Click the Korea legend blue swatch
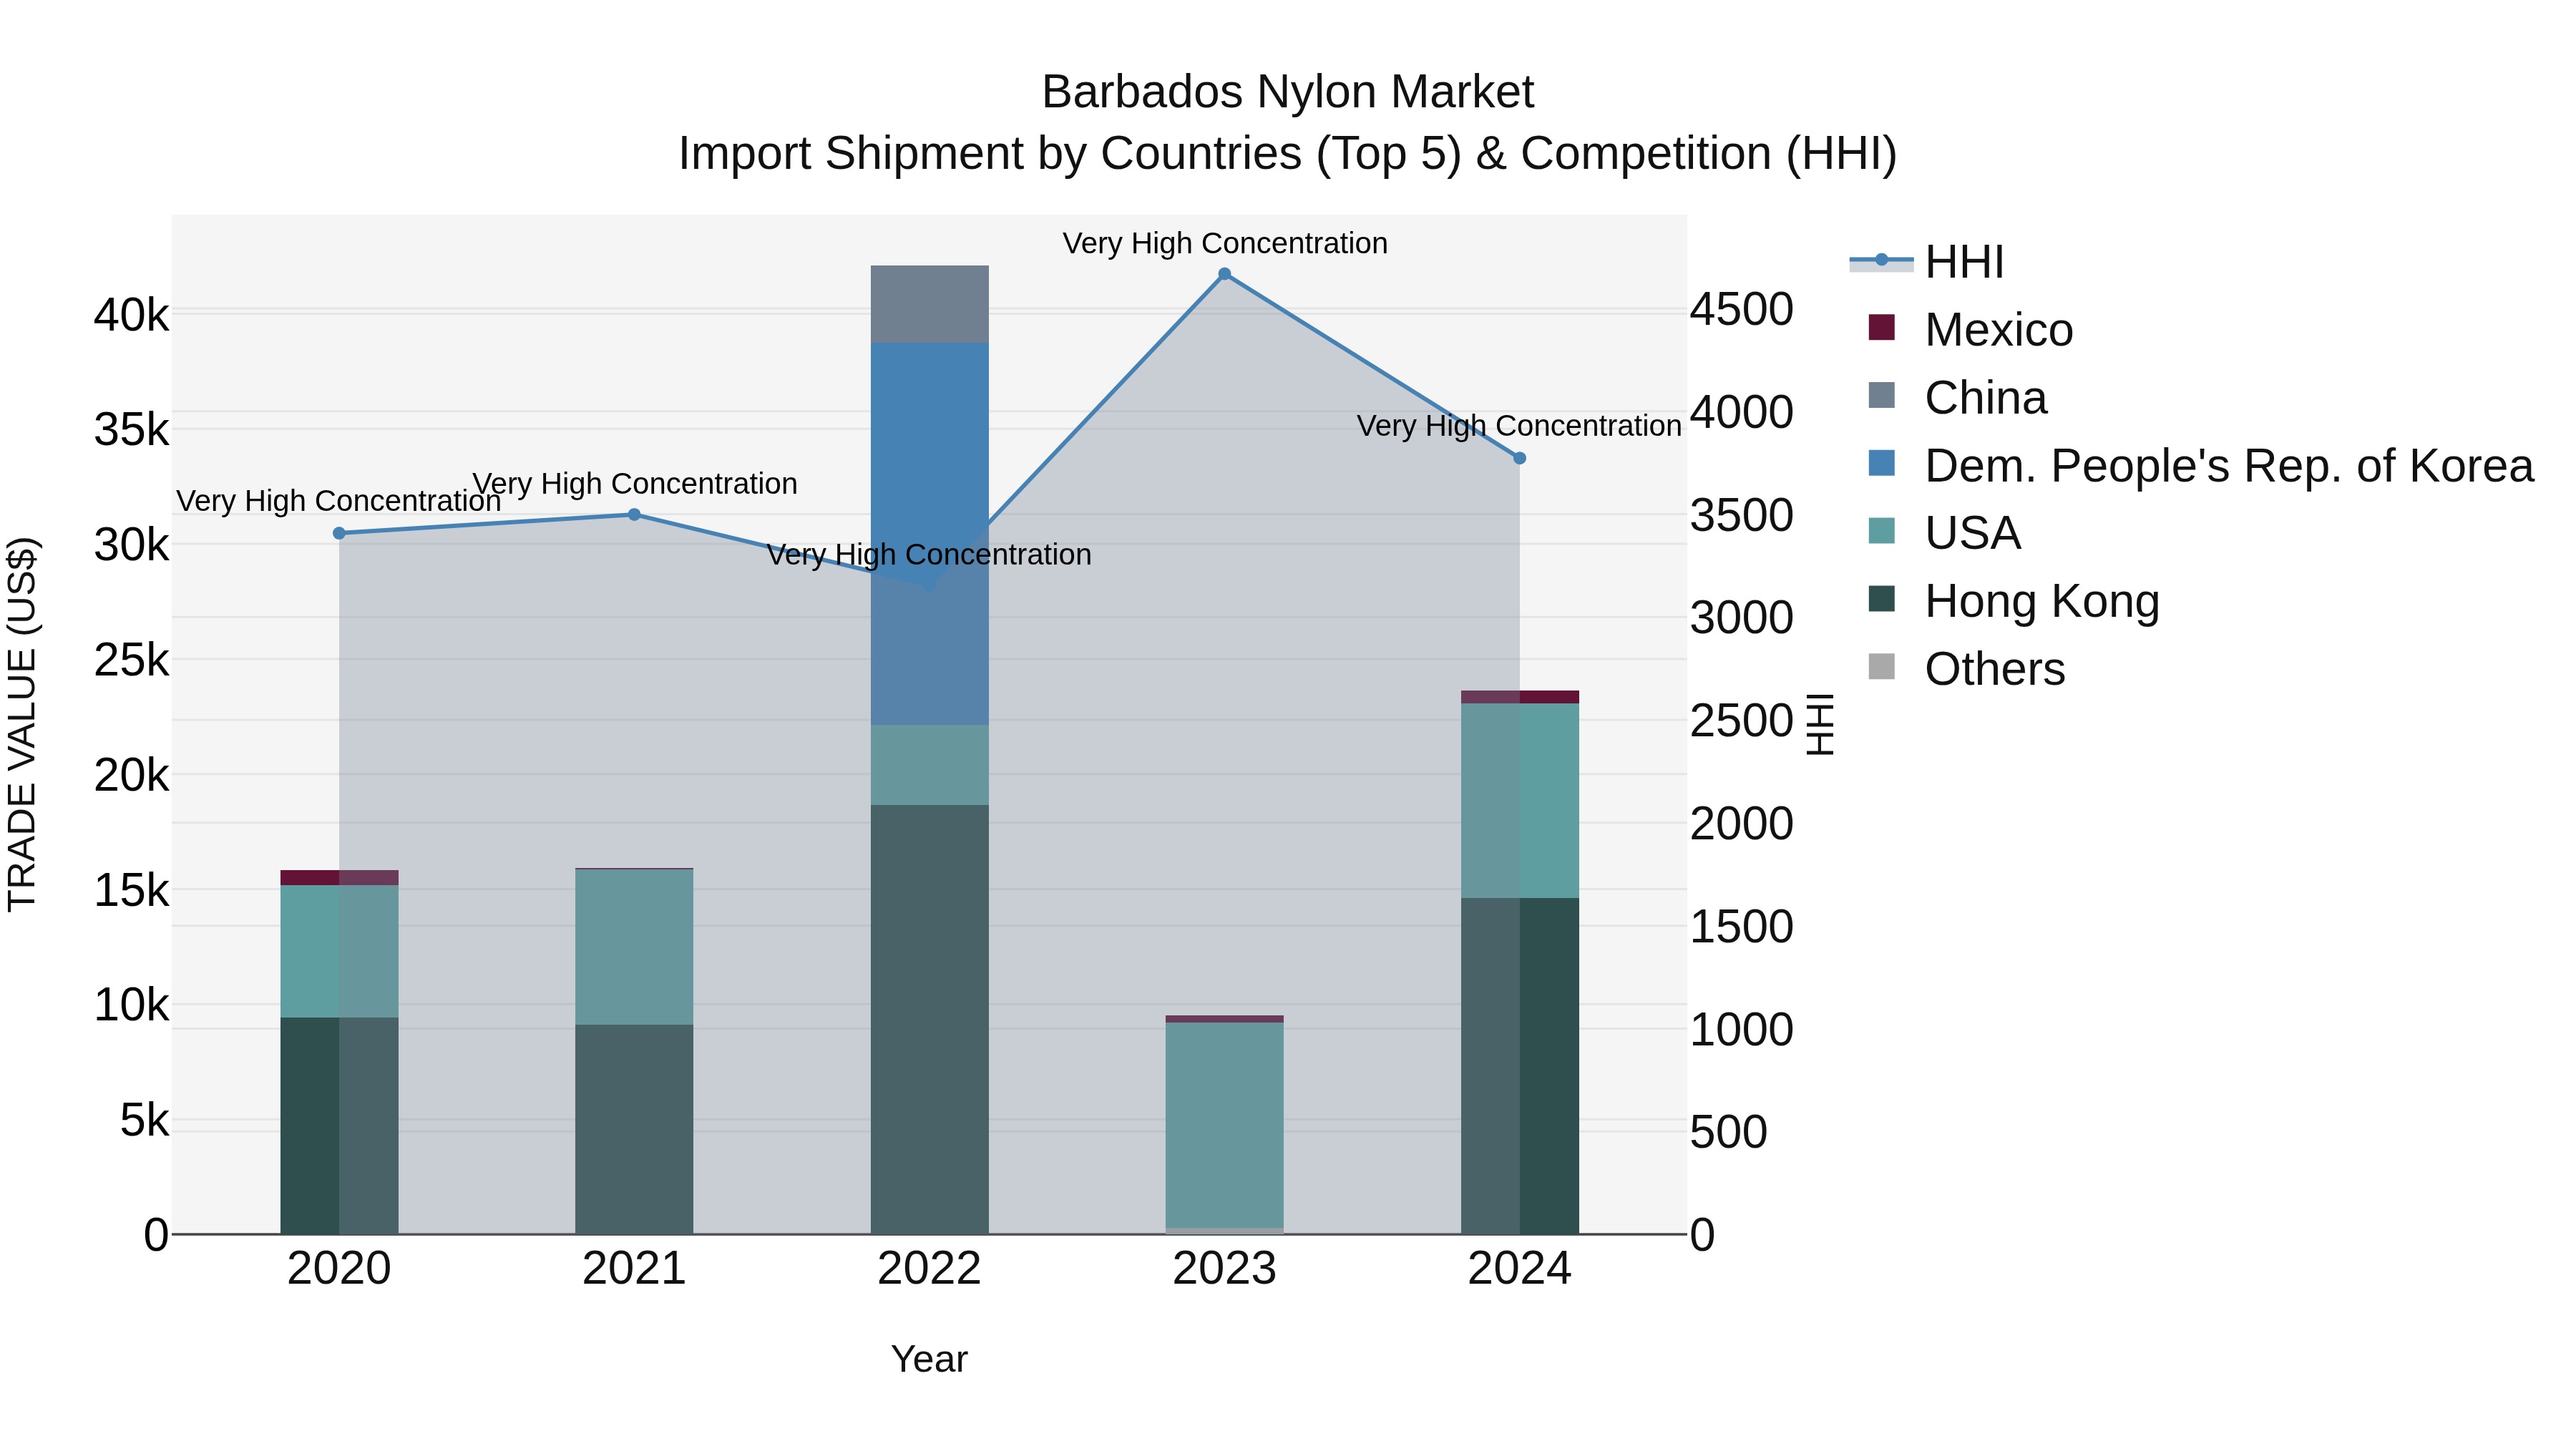 point(1881,463)
